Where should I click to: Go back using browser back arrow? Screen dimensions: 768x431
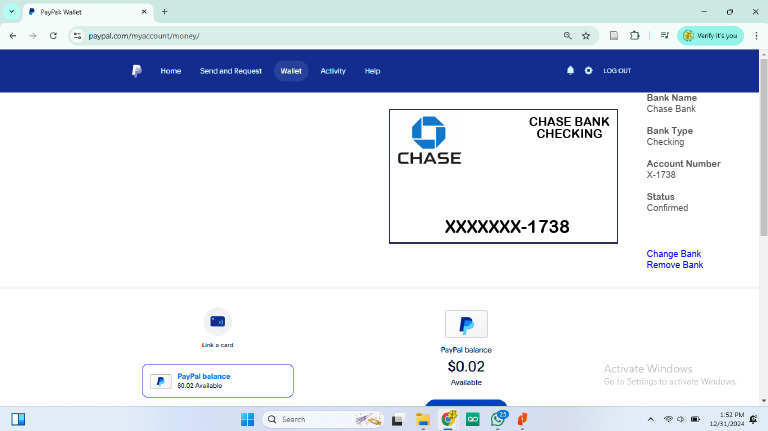pos(13,36)
